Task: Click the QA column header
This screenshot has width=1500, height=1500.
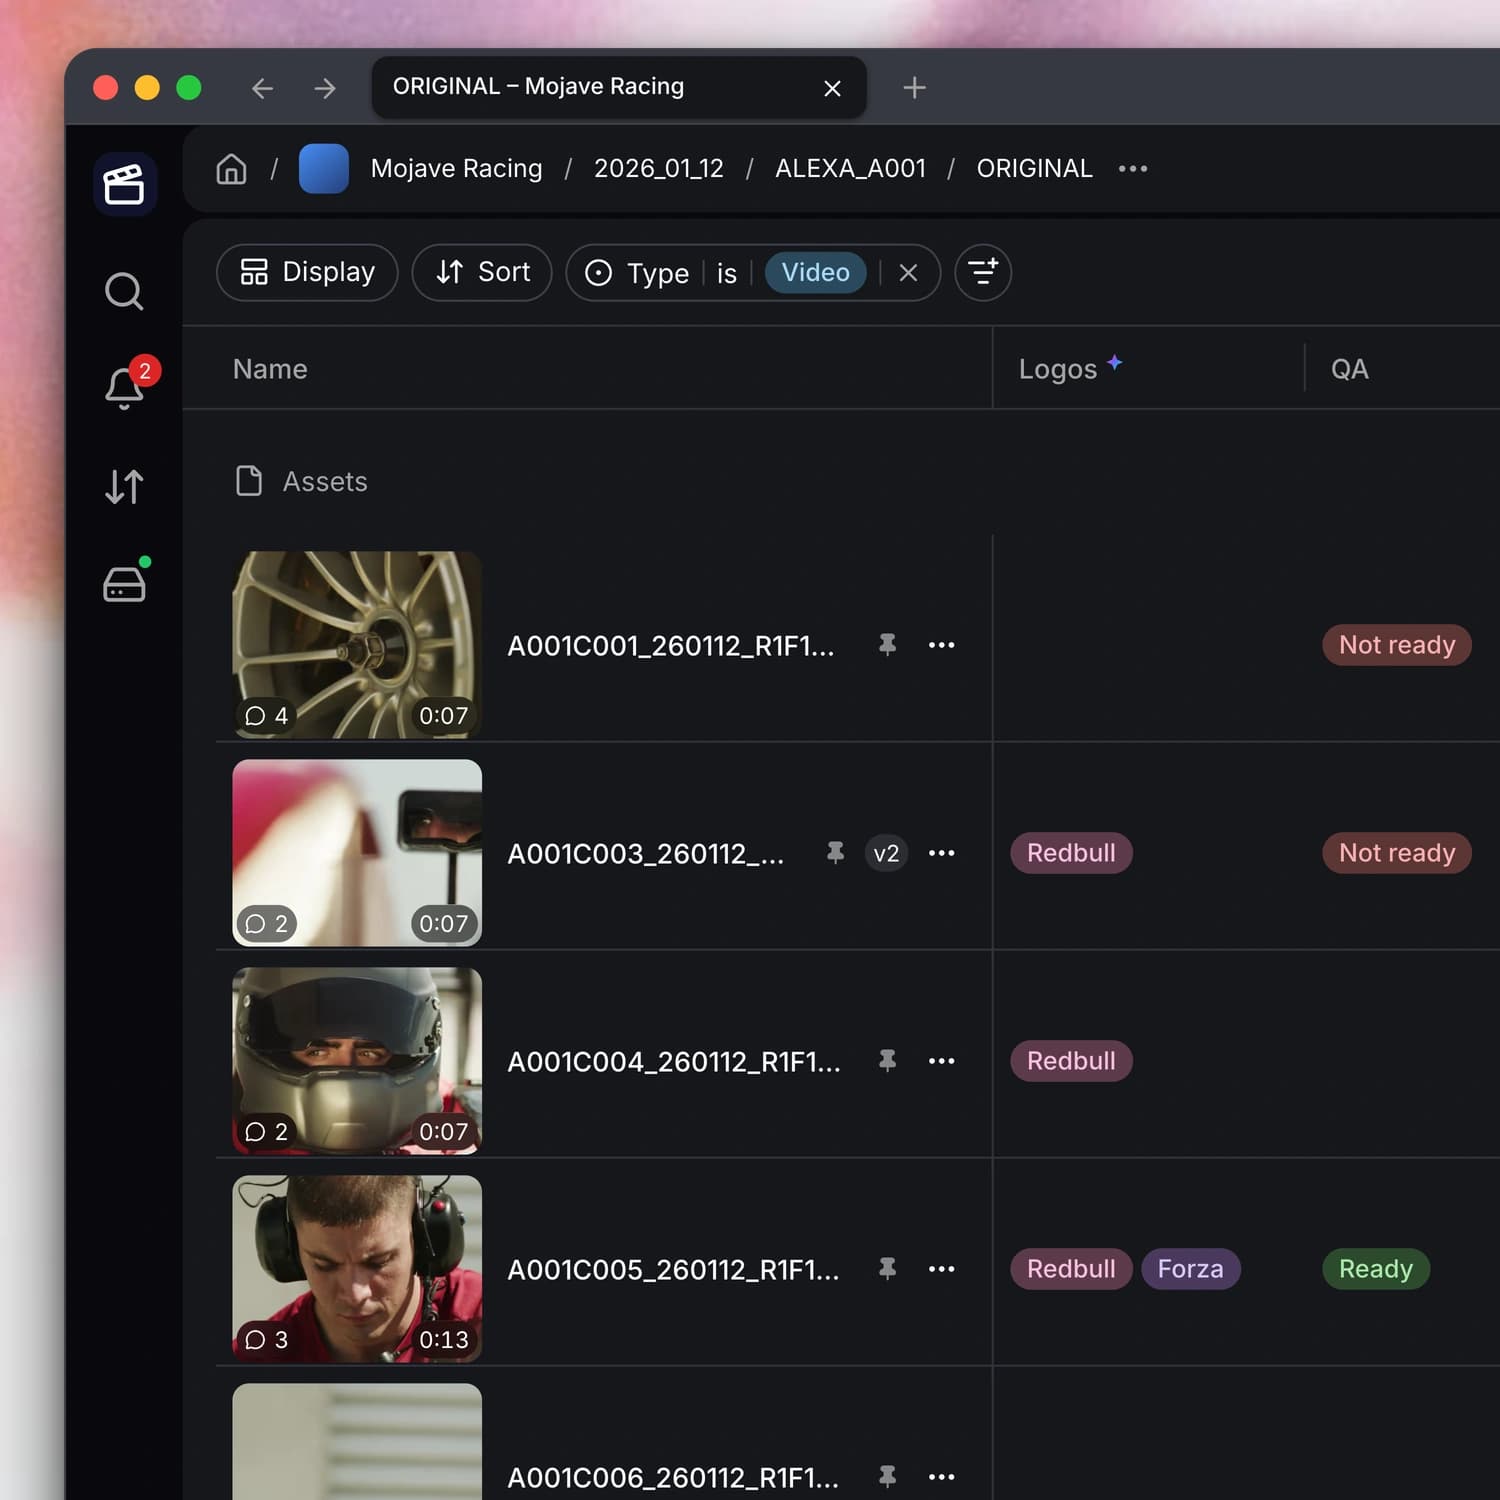Action: pos(1349,369)
